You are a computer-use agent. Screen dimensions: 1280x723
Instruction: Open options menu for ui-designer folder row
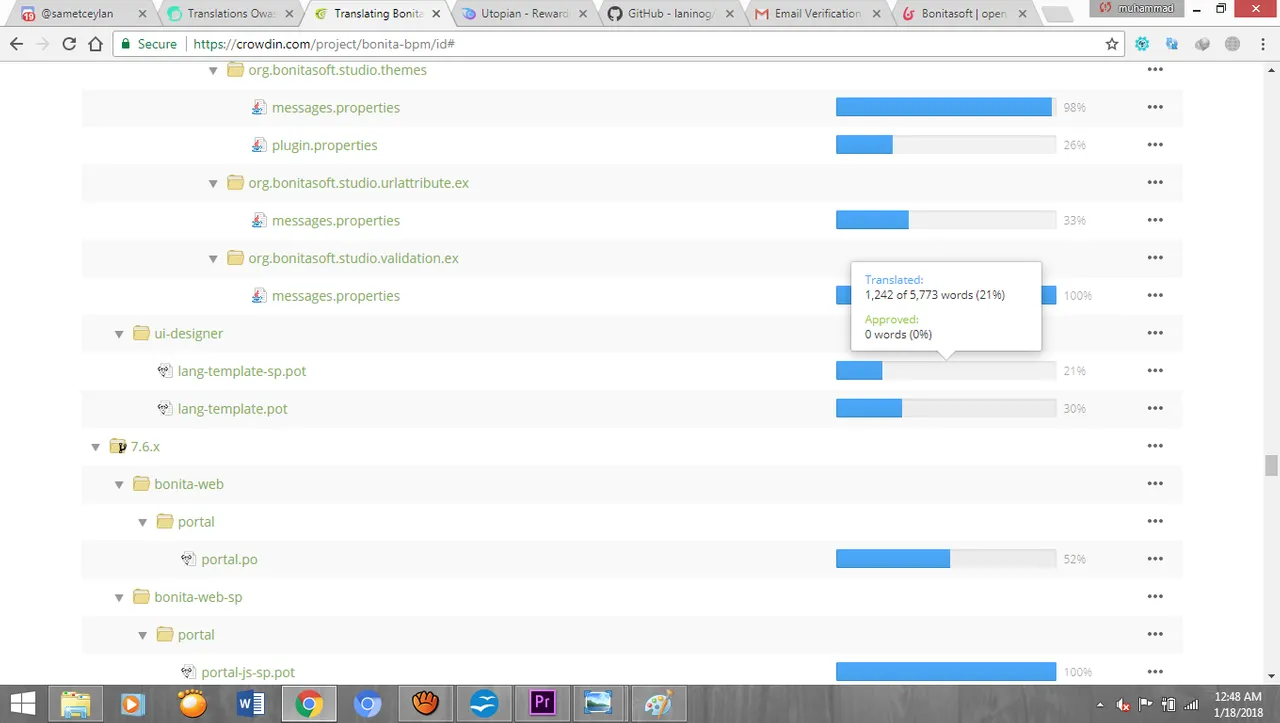pyautogui.click(x=1155, y=333)
